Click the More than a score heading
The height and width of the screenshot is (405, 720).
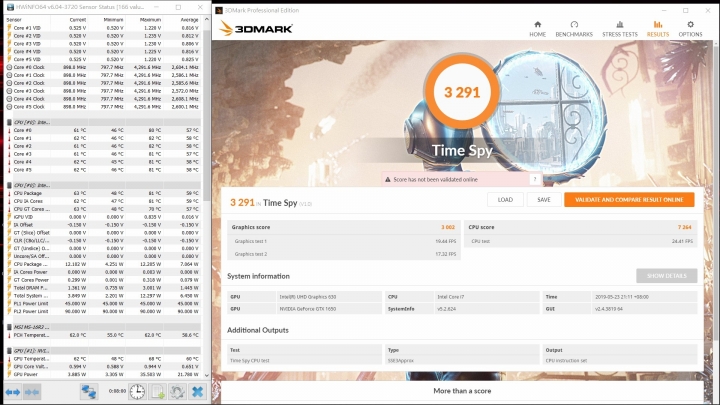(x=462, y=391)
